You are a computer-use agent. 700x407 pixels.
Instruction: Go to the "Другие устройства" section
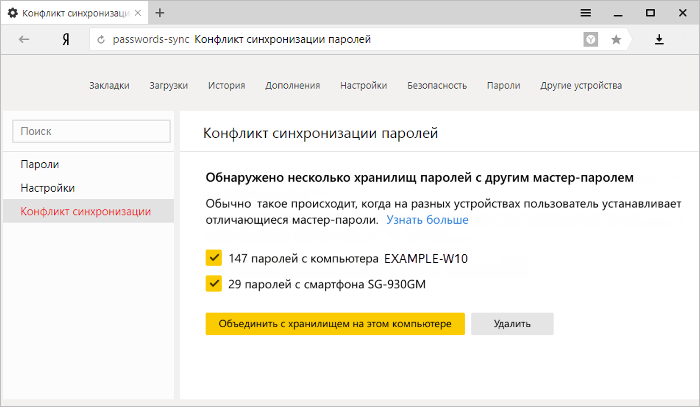[x=581, y=85]
